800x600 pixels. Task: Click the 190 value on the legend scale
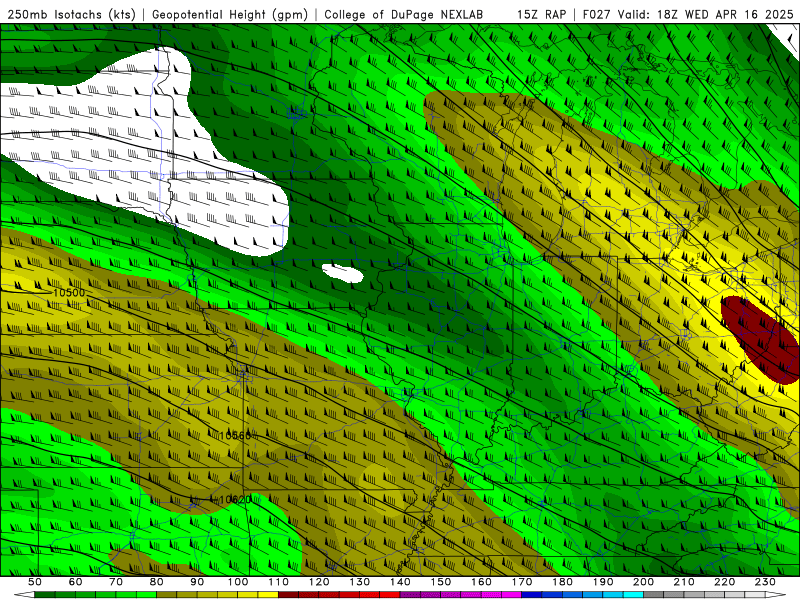pos(603,582)
